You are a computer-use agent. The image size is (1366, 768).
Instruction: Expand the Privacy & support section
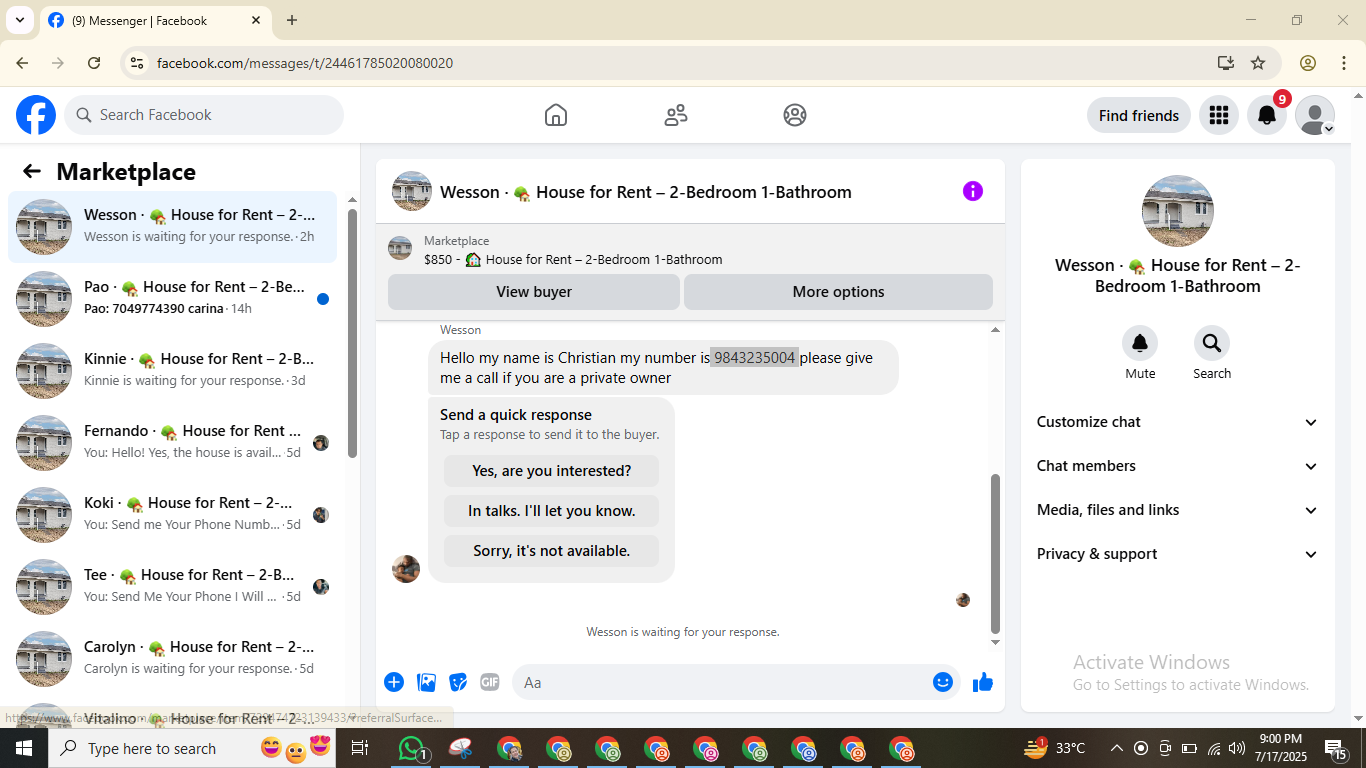tap(1178, 554)
